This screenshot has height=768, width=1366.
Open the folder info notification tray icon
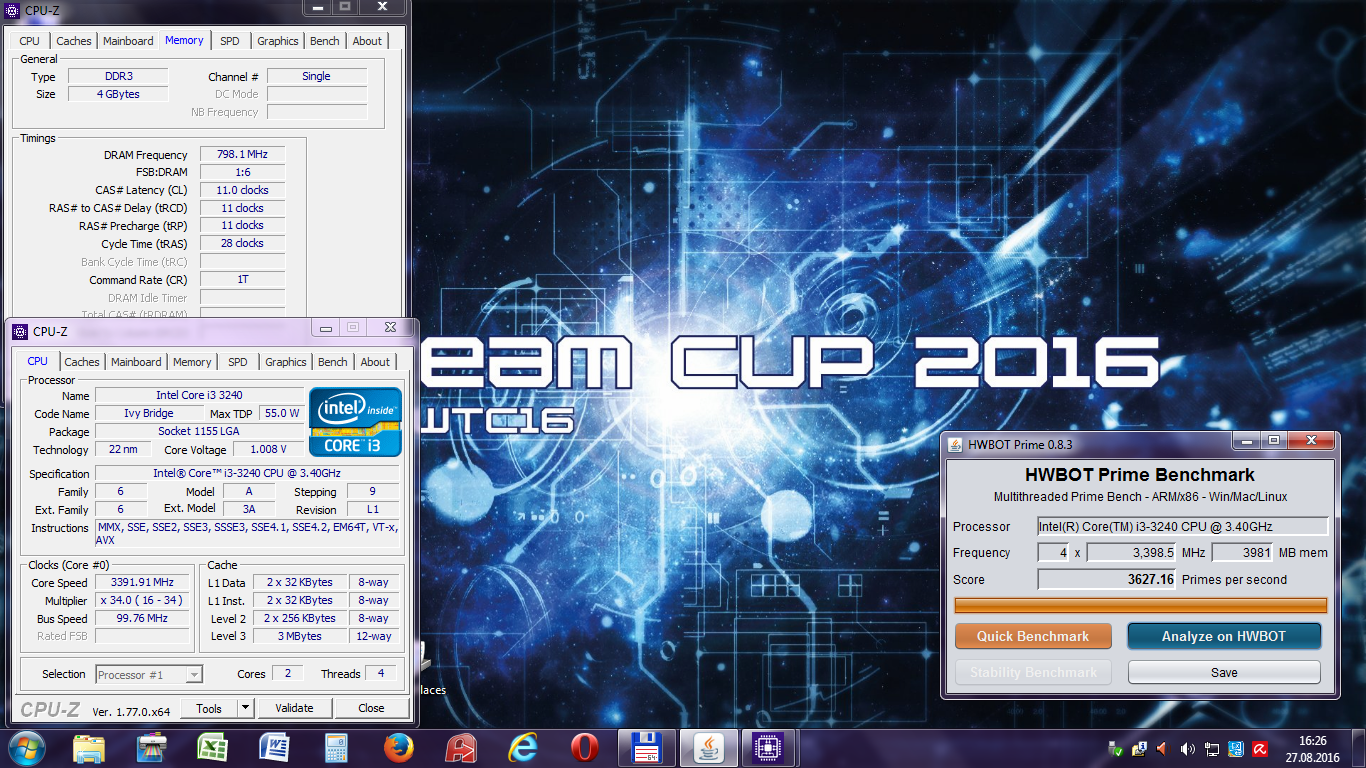[1139, 749]
